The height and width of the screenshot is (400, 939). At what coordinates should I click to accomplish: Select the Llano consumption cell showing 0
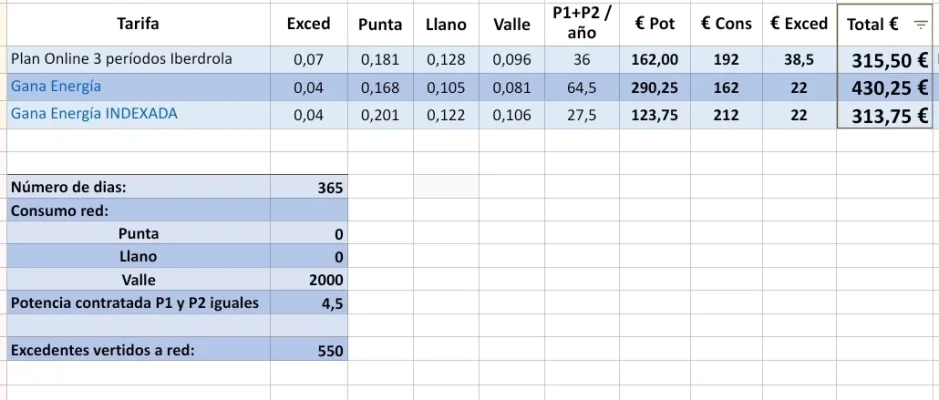[309, 257]
